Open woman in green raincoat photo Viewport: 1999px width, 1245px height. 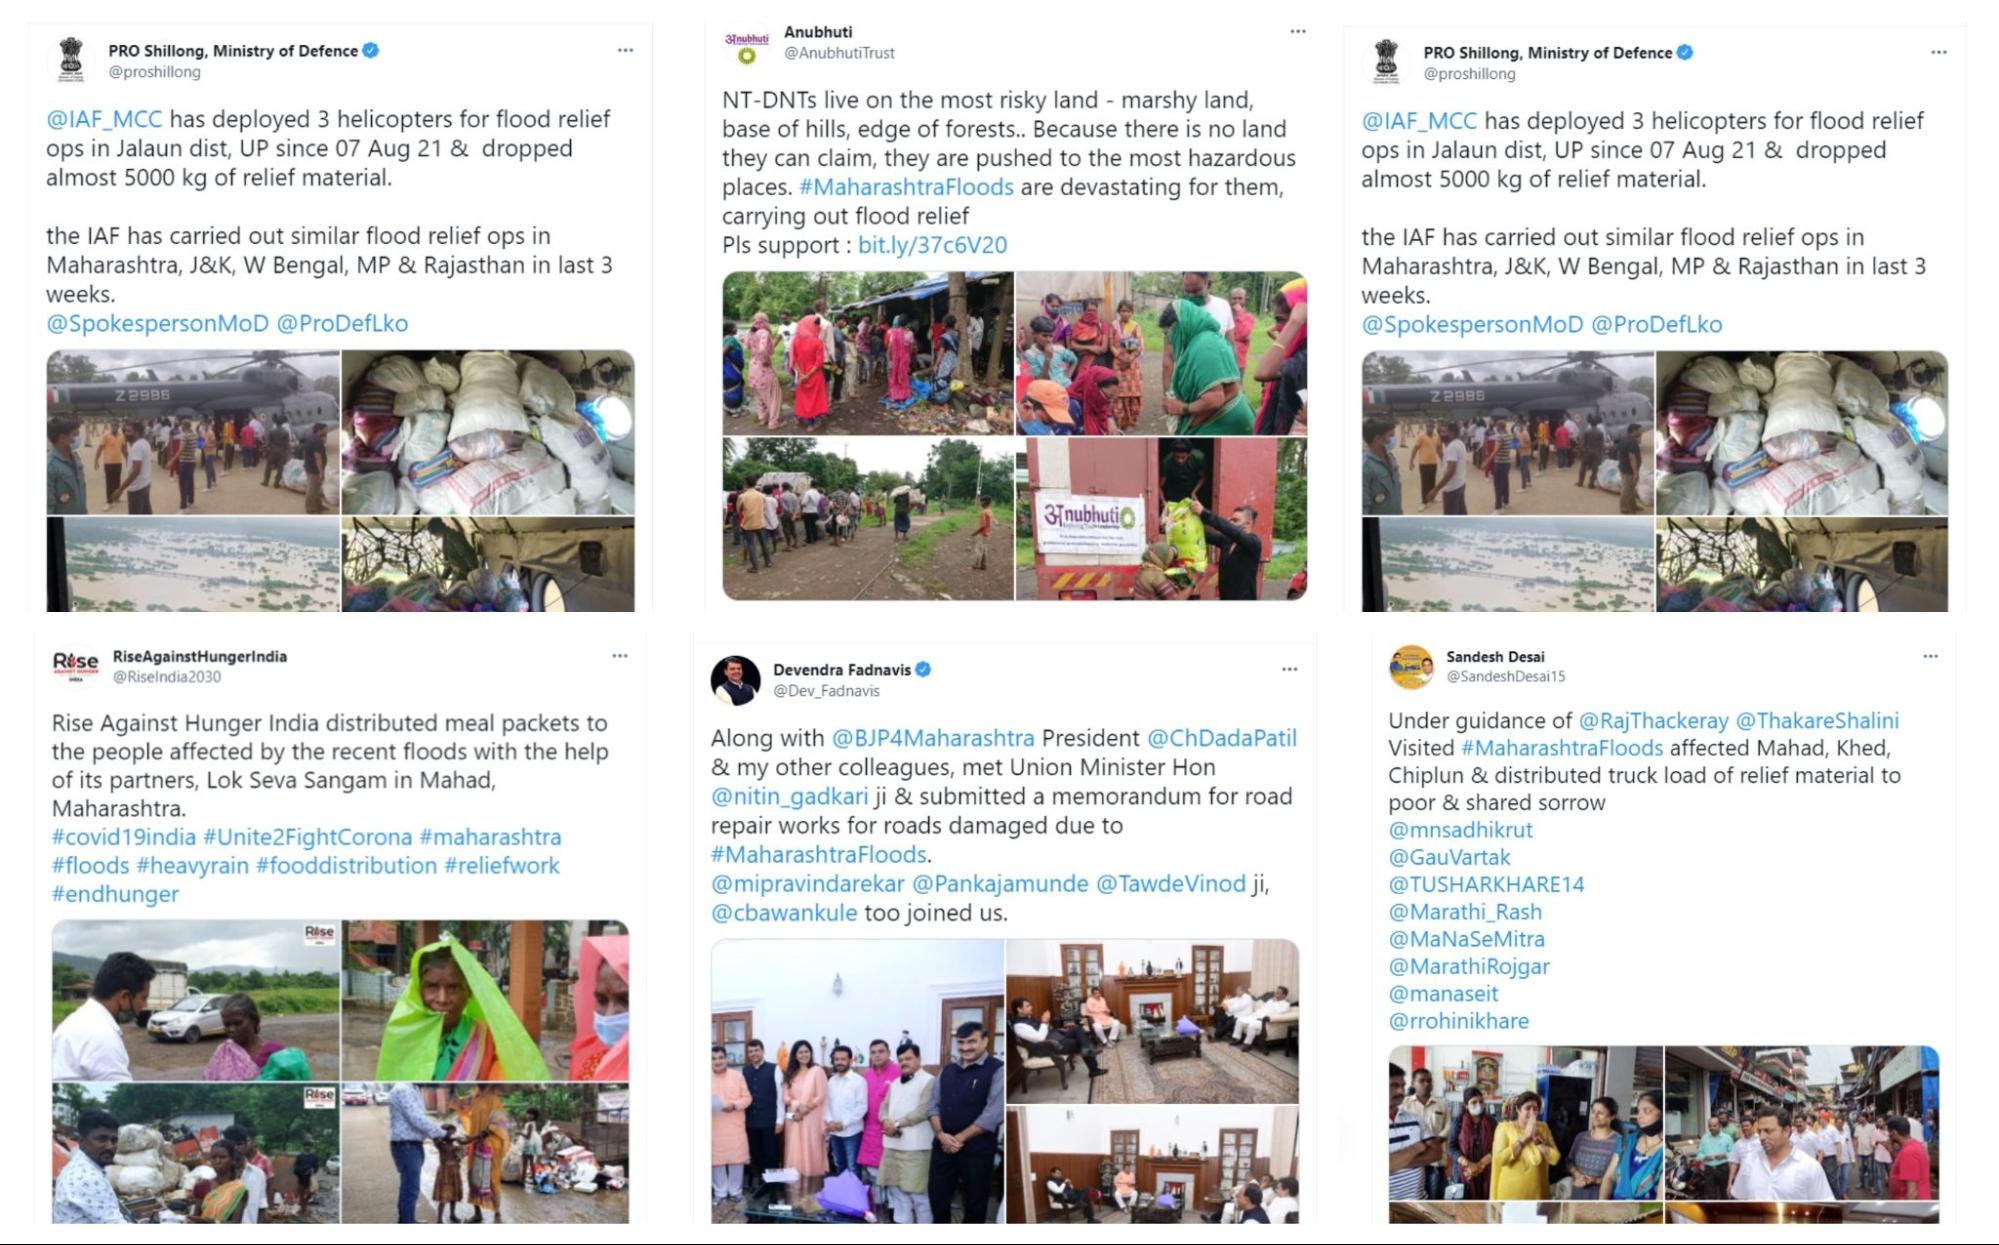coord(486,1000)
